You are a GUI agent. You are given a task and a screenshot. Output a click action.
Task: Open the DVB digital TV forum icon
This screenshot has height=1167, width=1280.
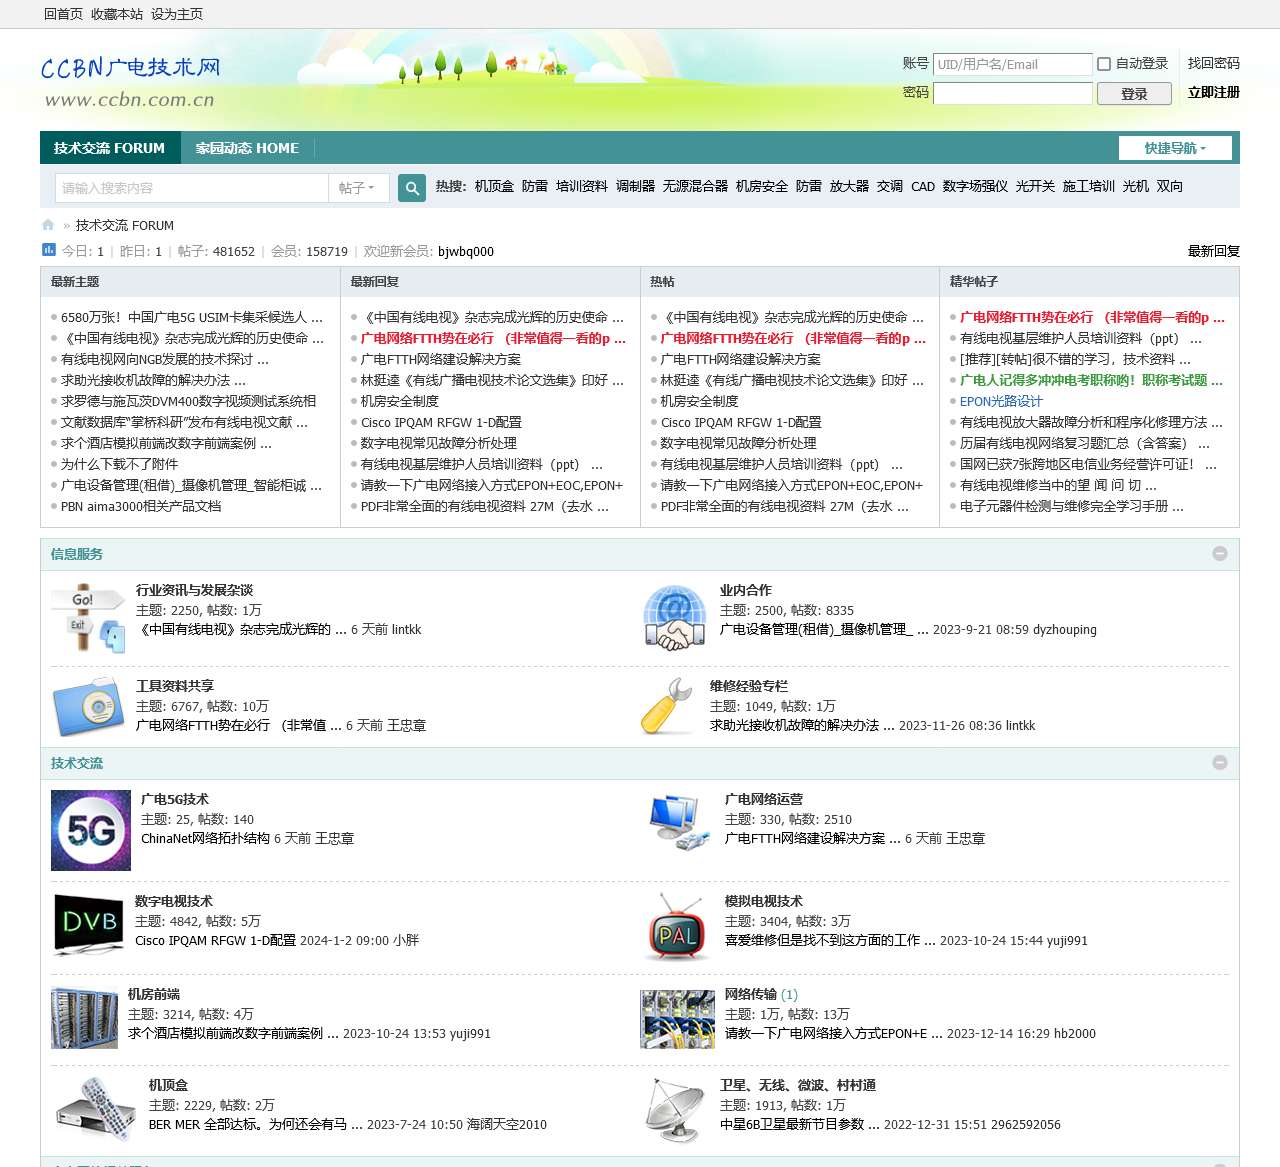tap(90, 923)
